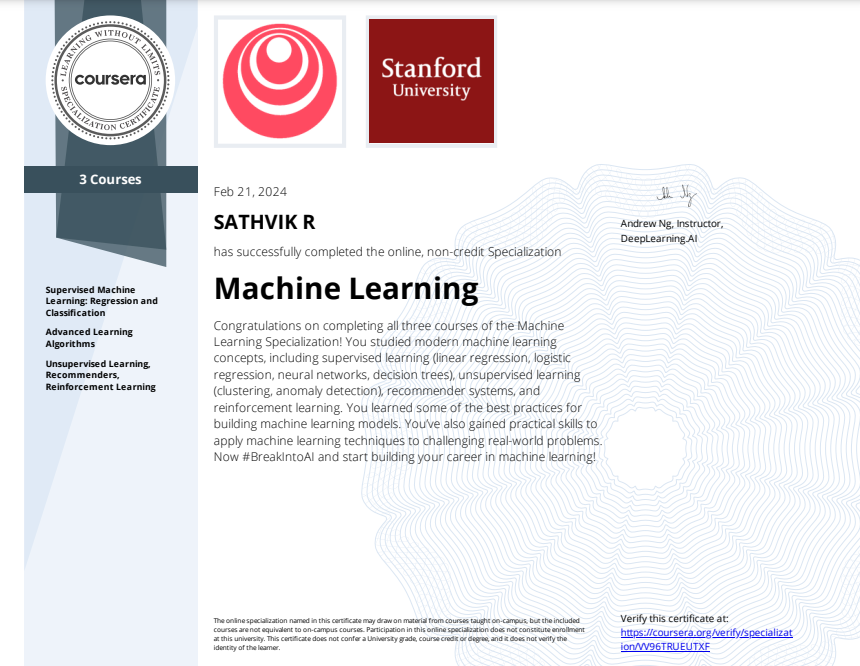Click the recipient name SATHVIK R
The height and width of the screenshot is (666, 860).
[265, 222]
